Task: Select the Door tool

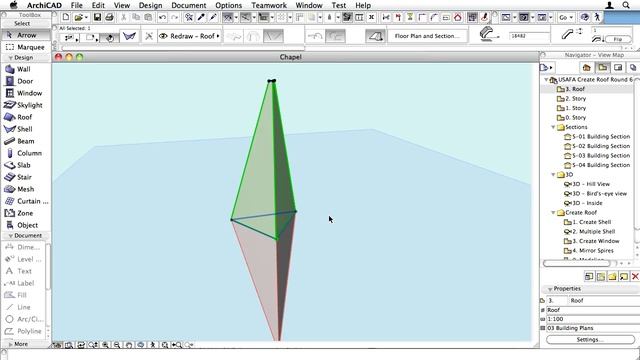Action: (25, 81)
